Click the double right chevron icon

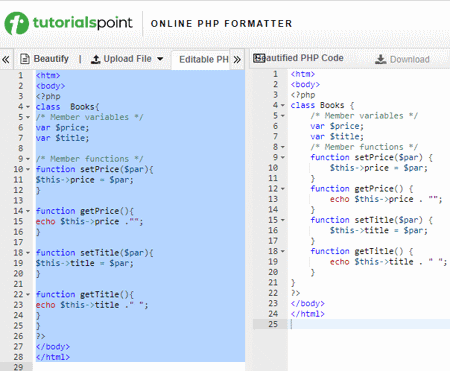(237, 60)
